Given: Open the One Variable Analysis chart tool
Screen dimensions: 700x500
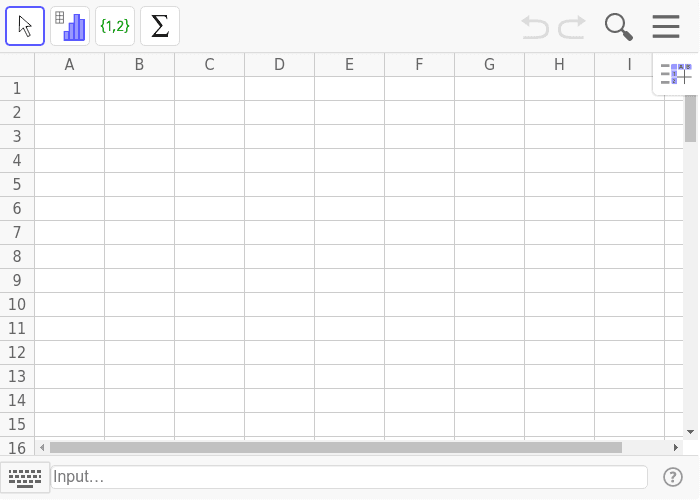Looking at the screenshot, I should coord(70,26).
